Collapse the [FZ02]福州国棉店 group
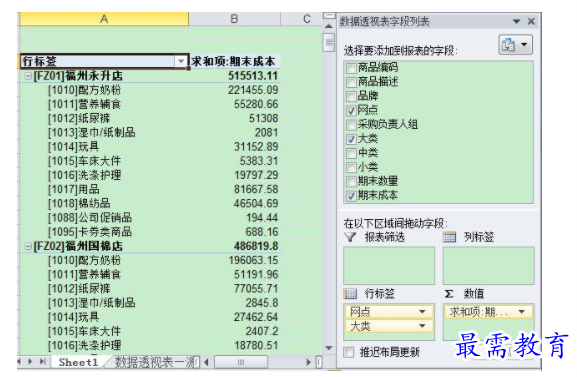 pyautogui.click(x=28, y=246)
